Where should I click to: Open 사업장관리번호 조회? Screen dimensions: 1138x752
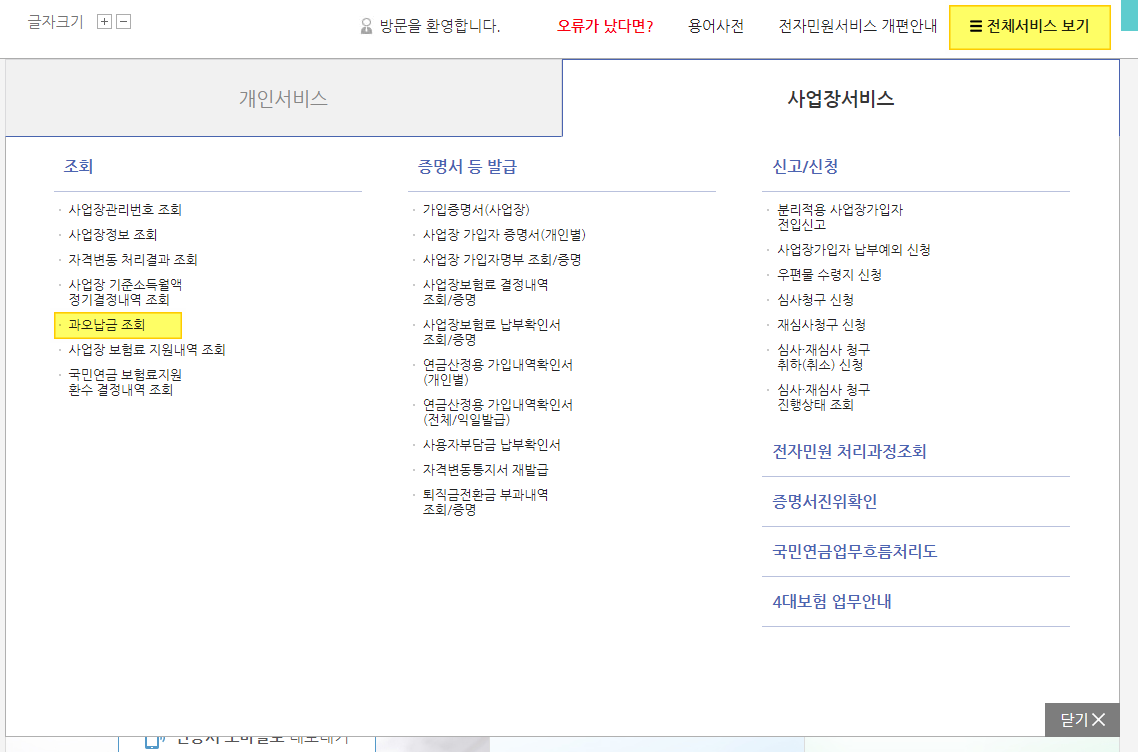[125, 210]
